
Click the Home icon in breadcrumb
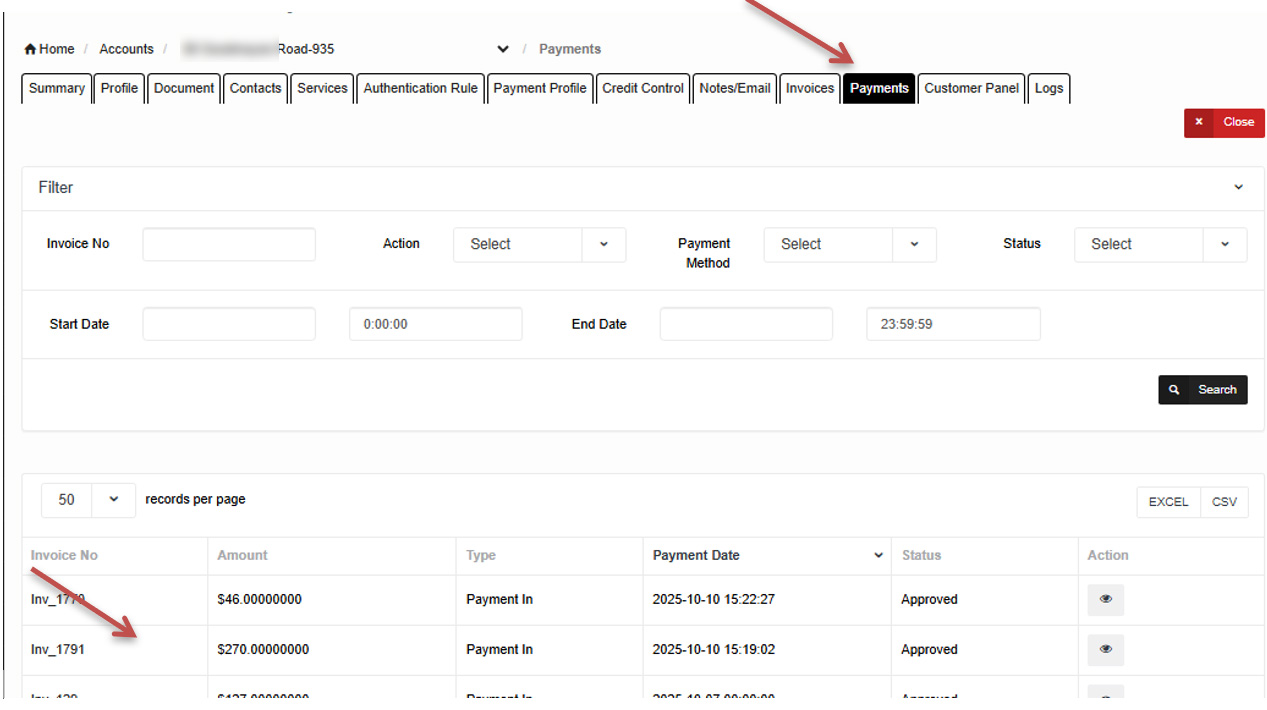[x=31, y=49]
